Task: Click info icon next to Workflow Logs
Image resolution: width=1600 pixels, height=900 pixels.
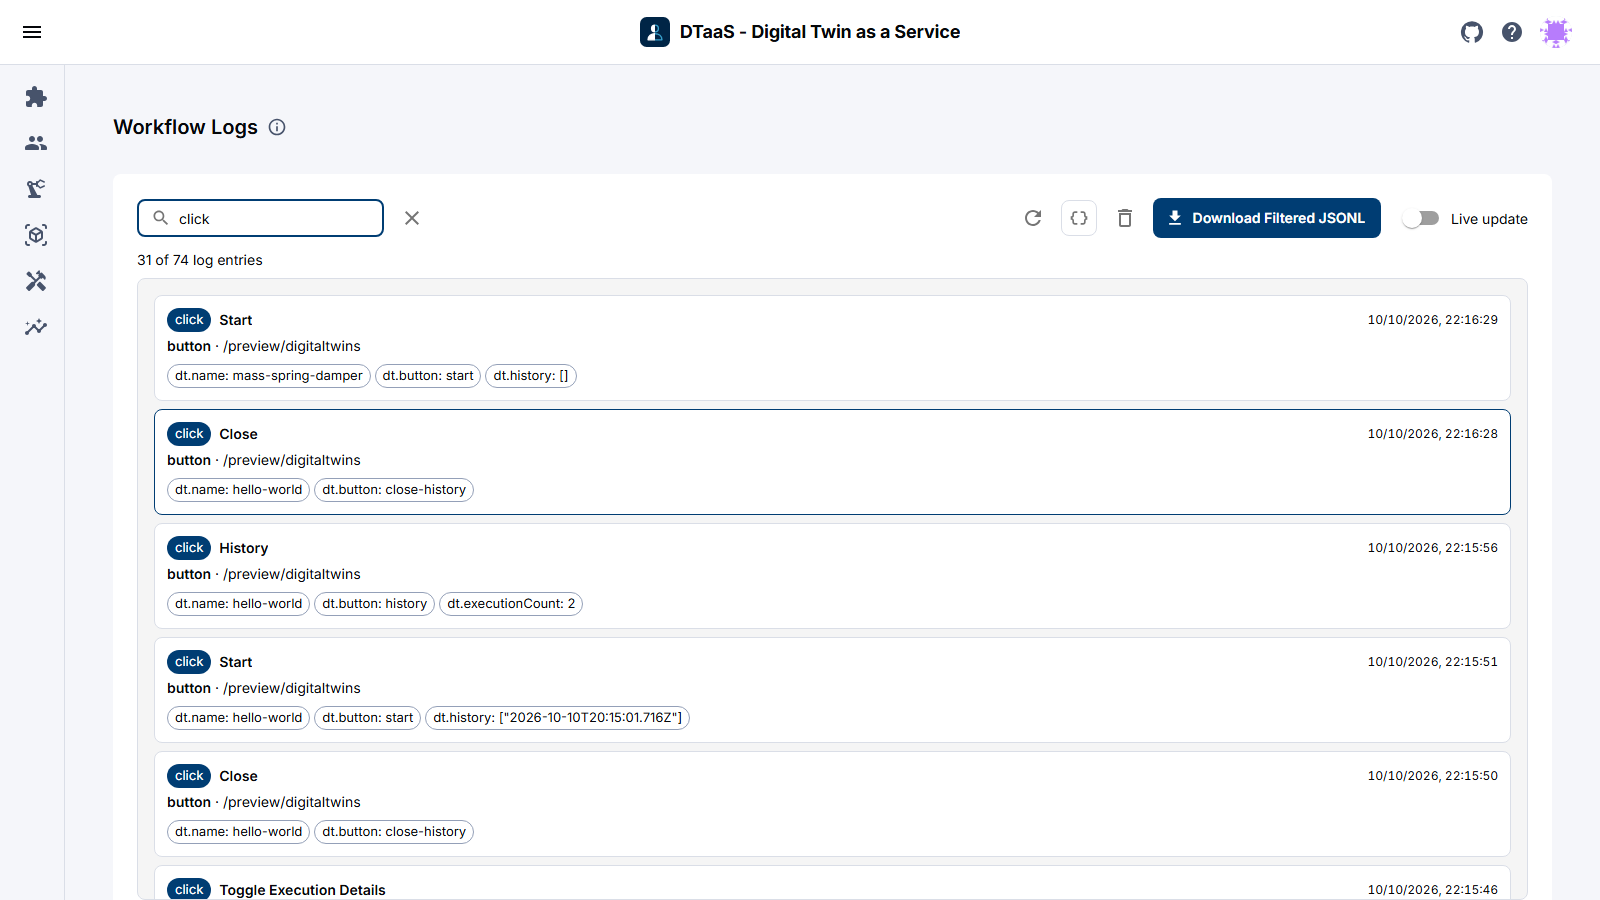Action: 277,127
